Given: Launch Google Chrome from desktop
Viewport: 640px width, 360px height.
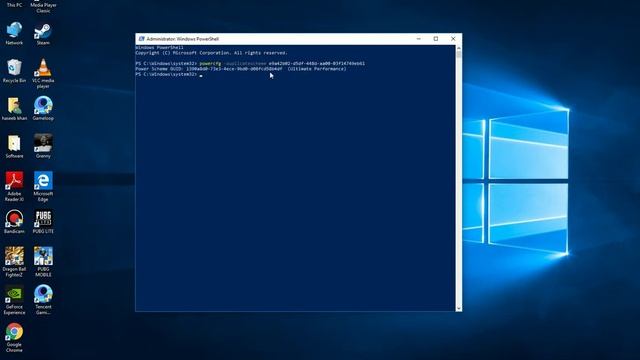Looking at the screenshot, I should 14,338.
